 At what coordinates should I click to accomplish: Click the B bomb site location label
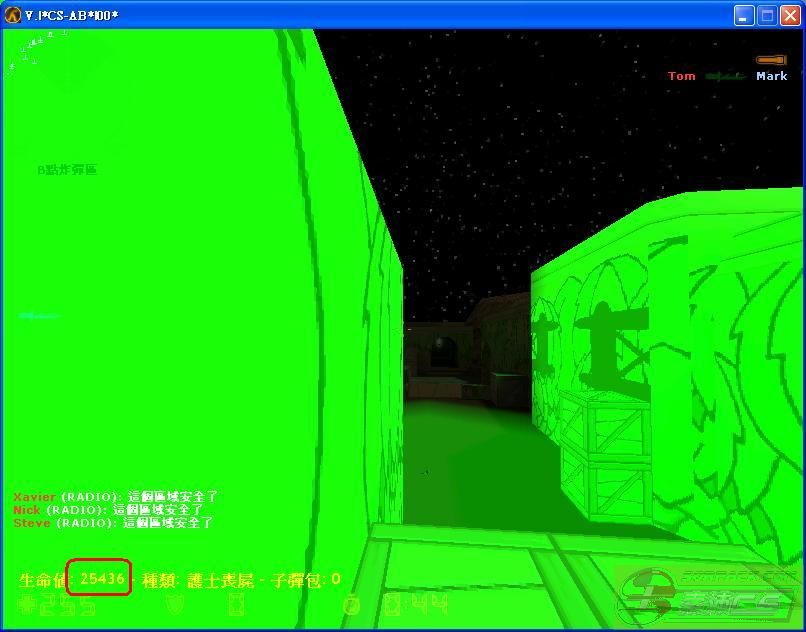[x=67, y=170]
